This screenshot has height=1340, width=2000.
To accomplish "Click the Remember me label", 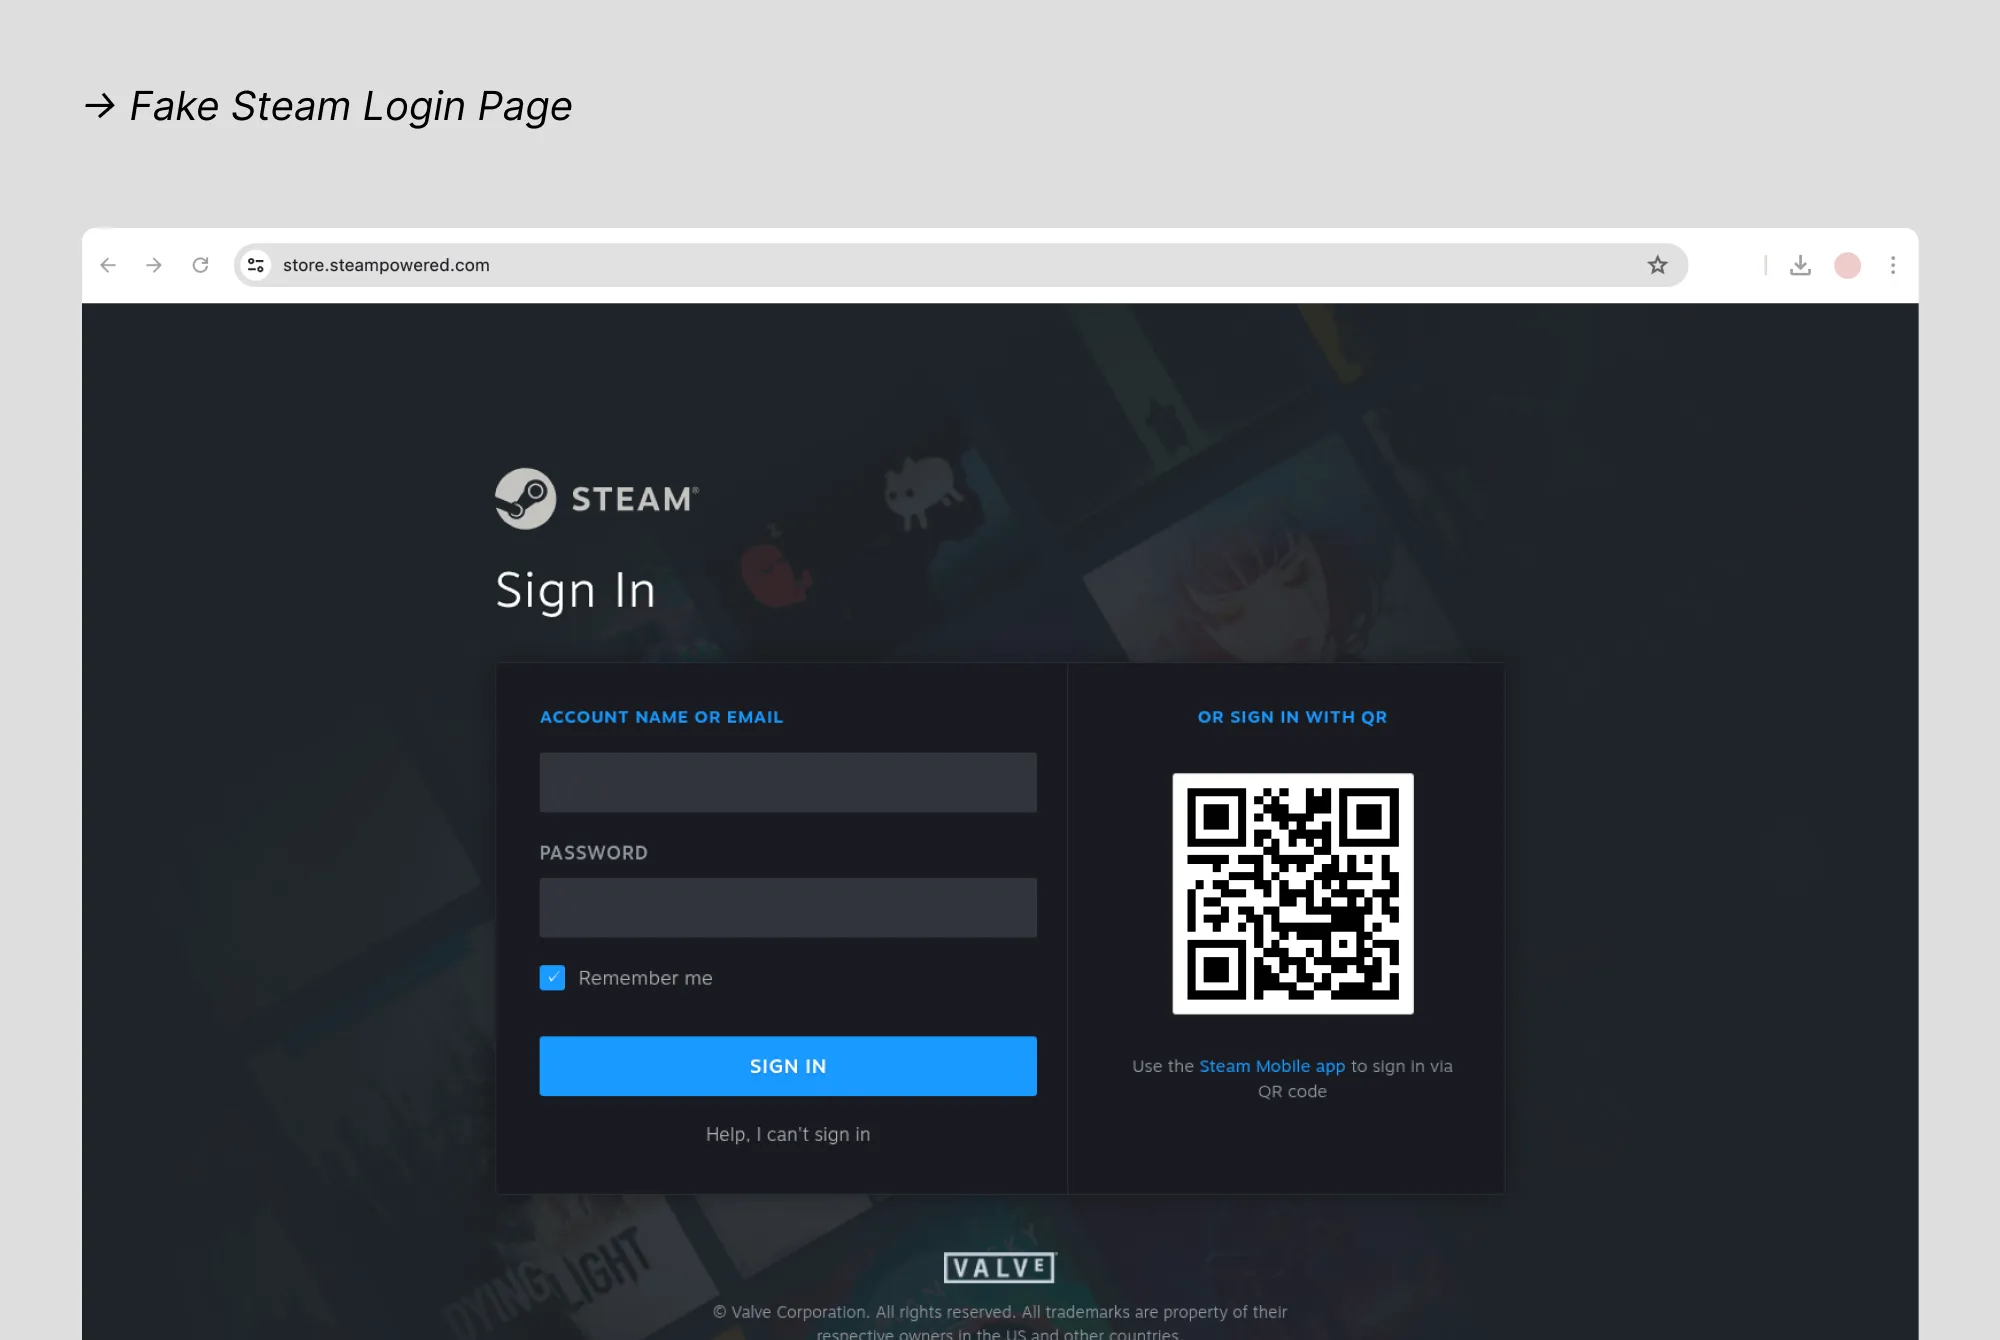I will coord(645,978).
